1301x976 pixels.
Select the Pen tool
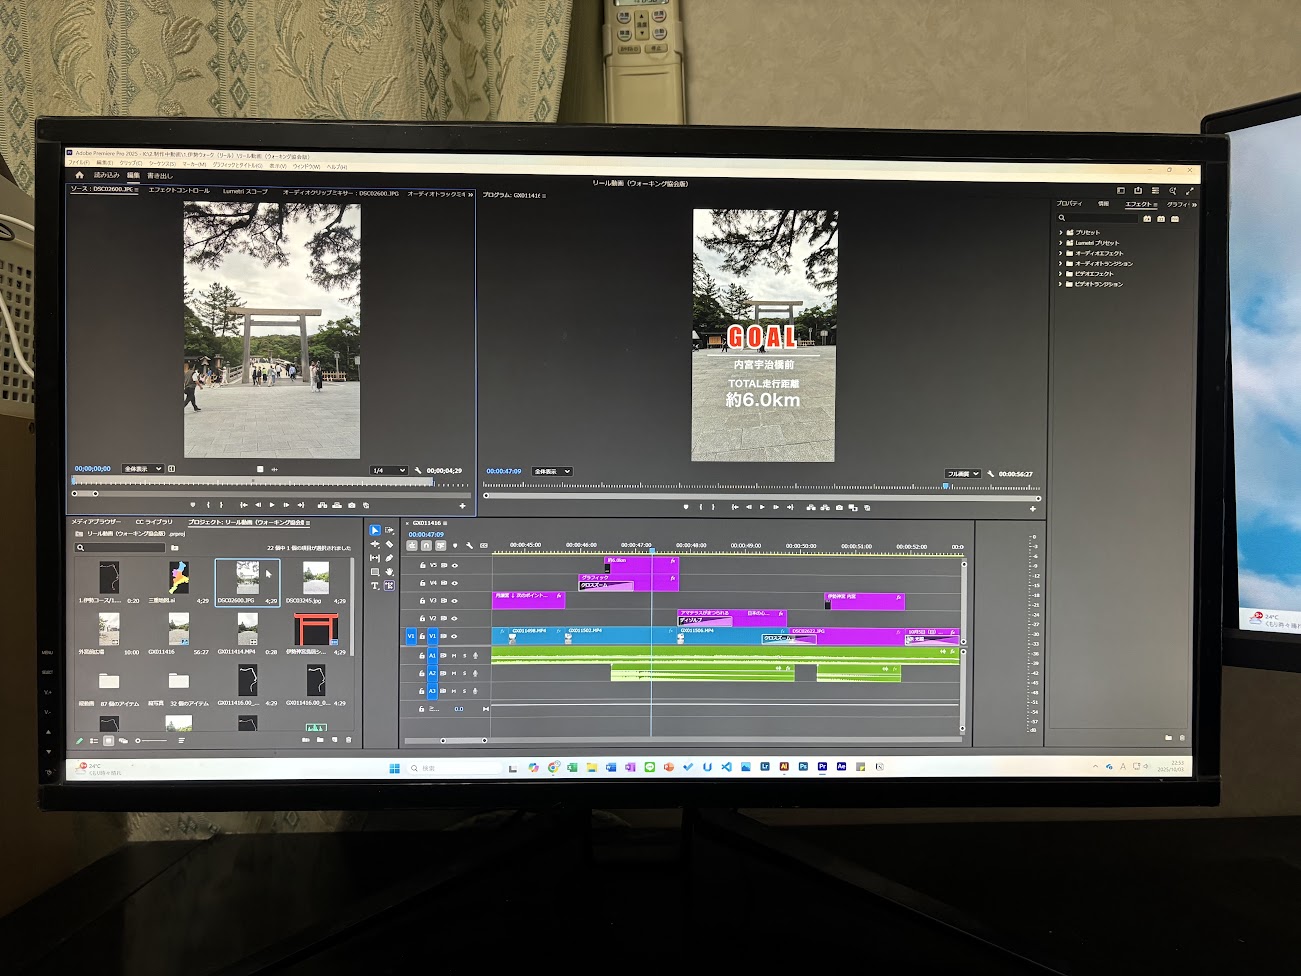pos(389,559)
